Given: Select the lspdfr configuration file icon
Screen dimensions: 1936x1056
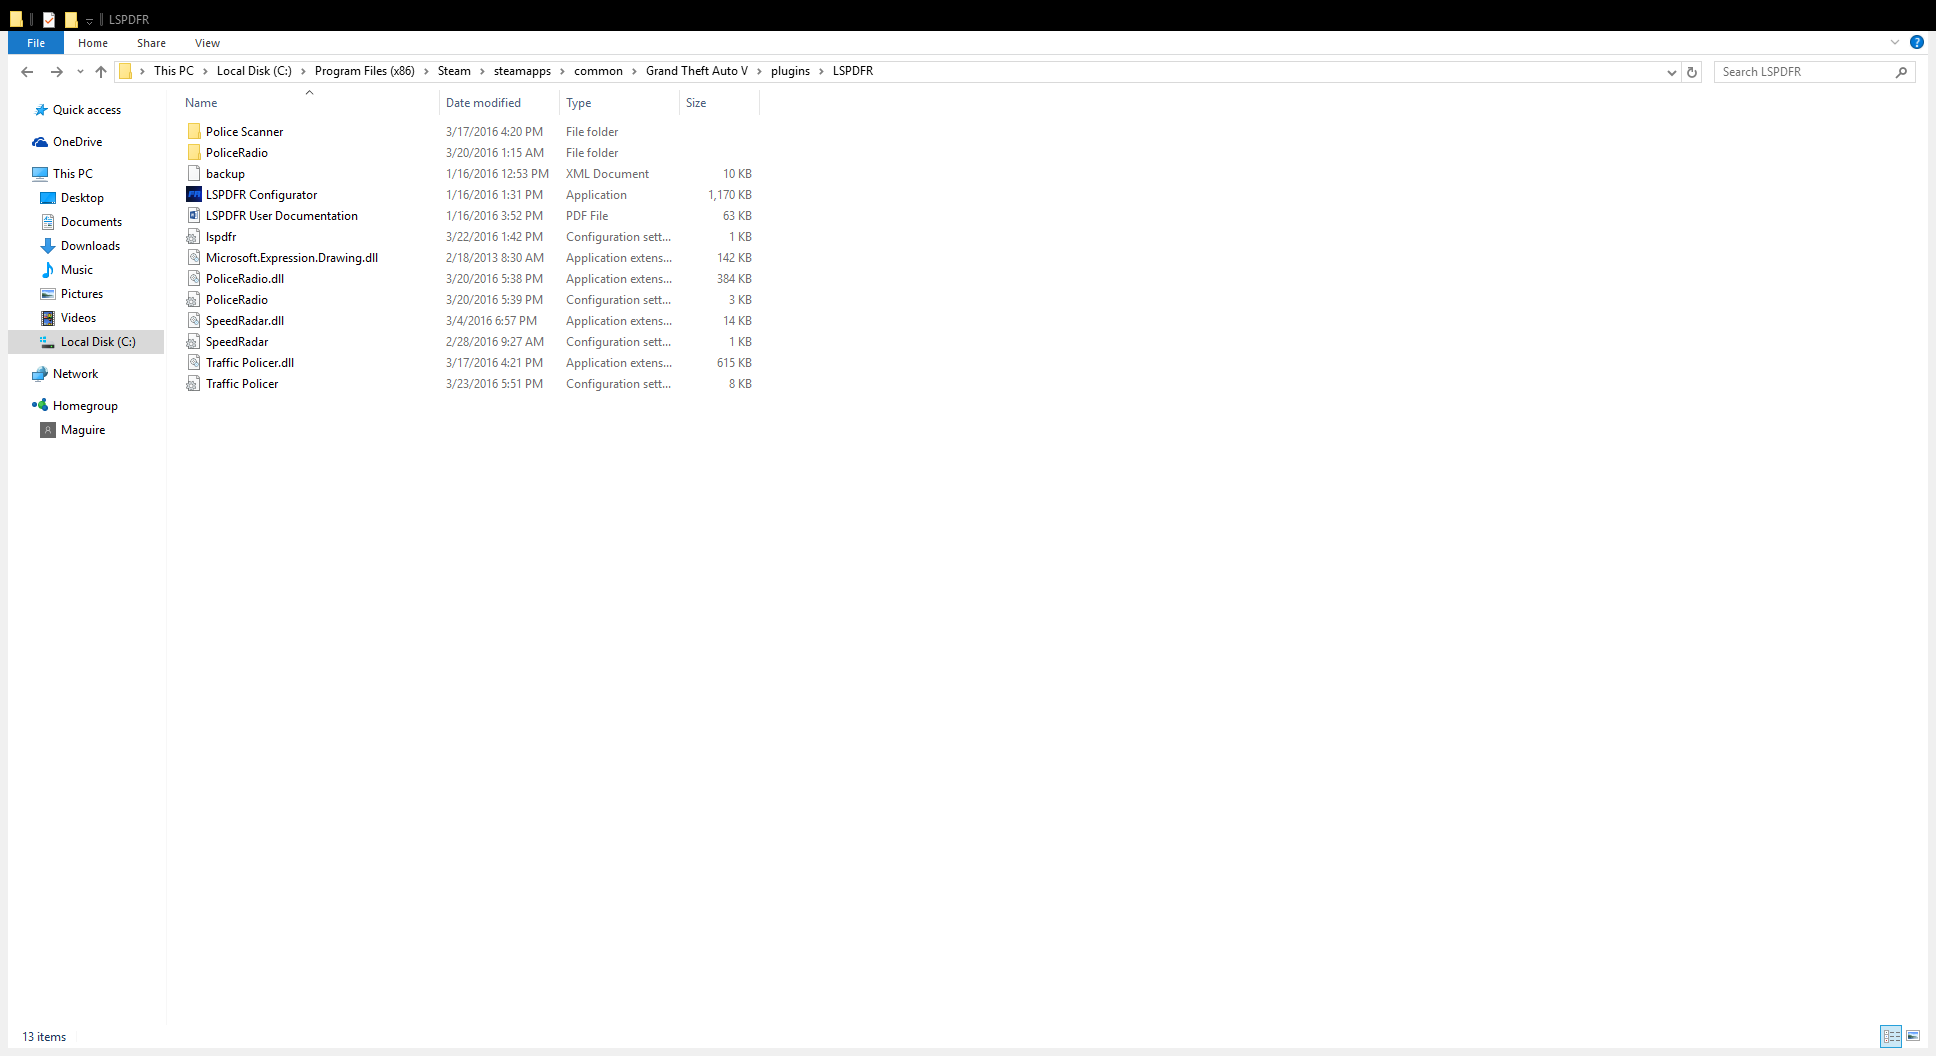Looking at the screenshot, I should coord(194,237).
